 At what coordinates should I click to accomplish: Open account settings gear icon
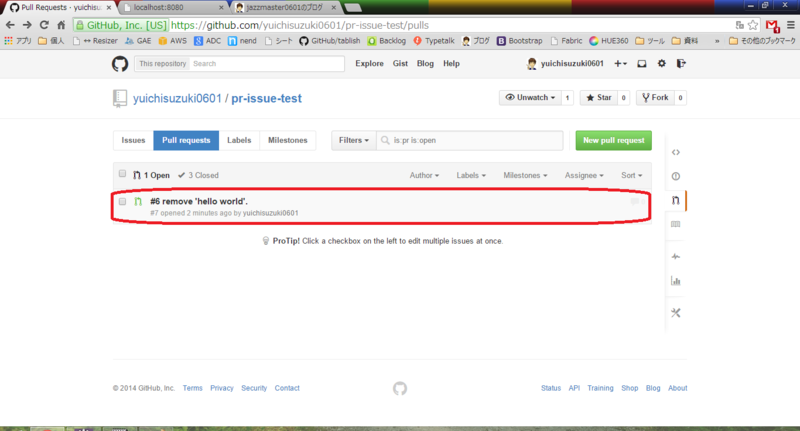[661, 63]
